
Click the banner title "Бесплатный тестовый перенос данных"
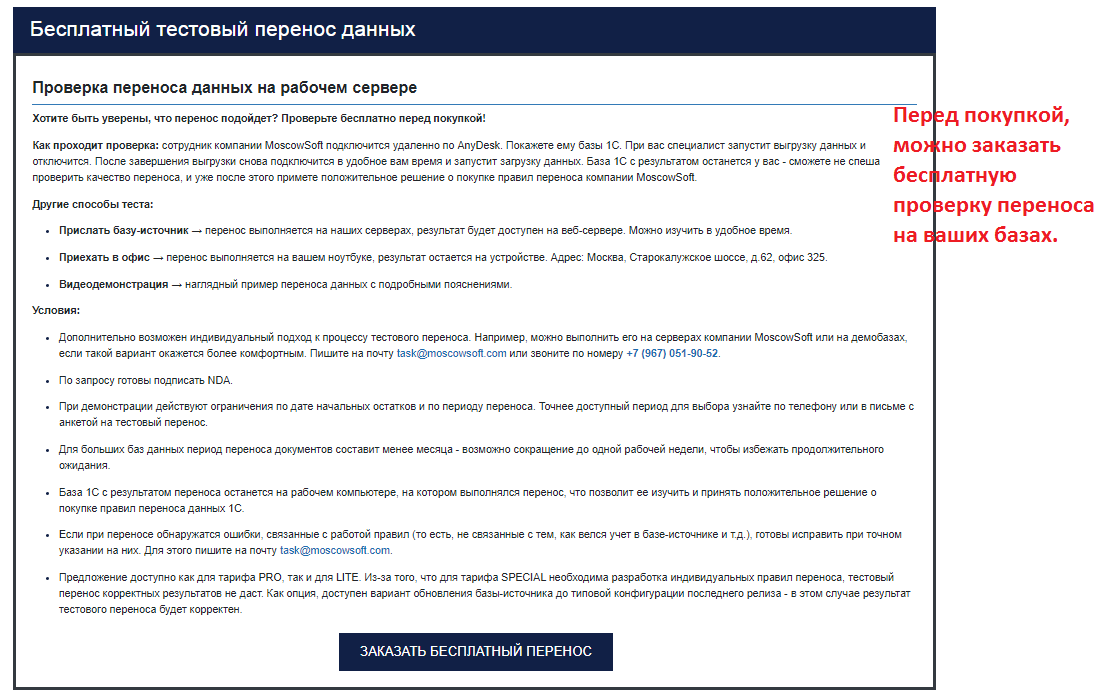coord(222,29)
